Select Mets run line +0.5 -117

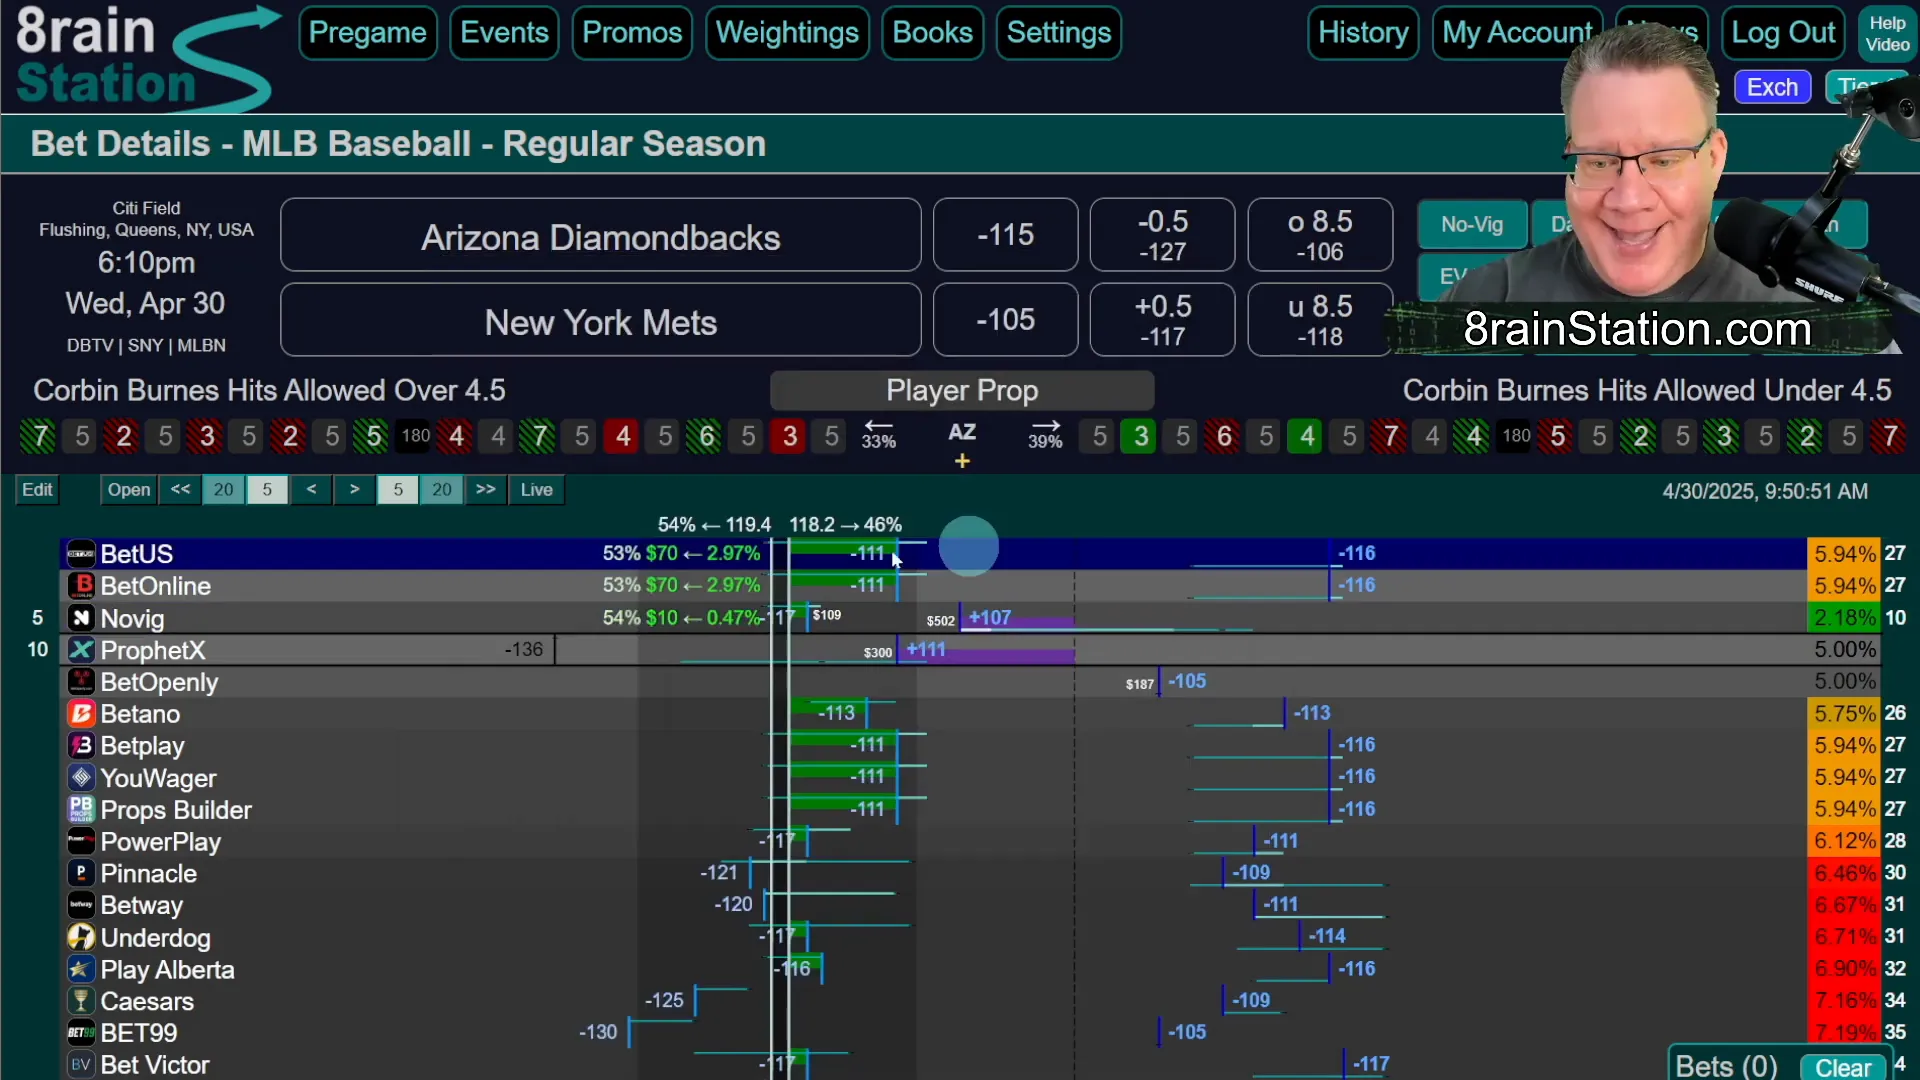click(1163, 320)
